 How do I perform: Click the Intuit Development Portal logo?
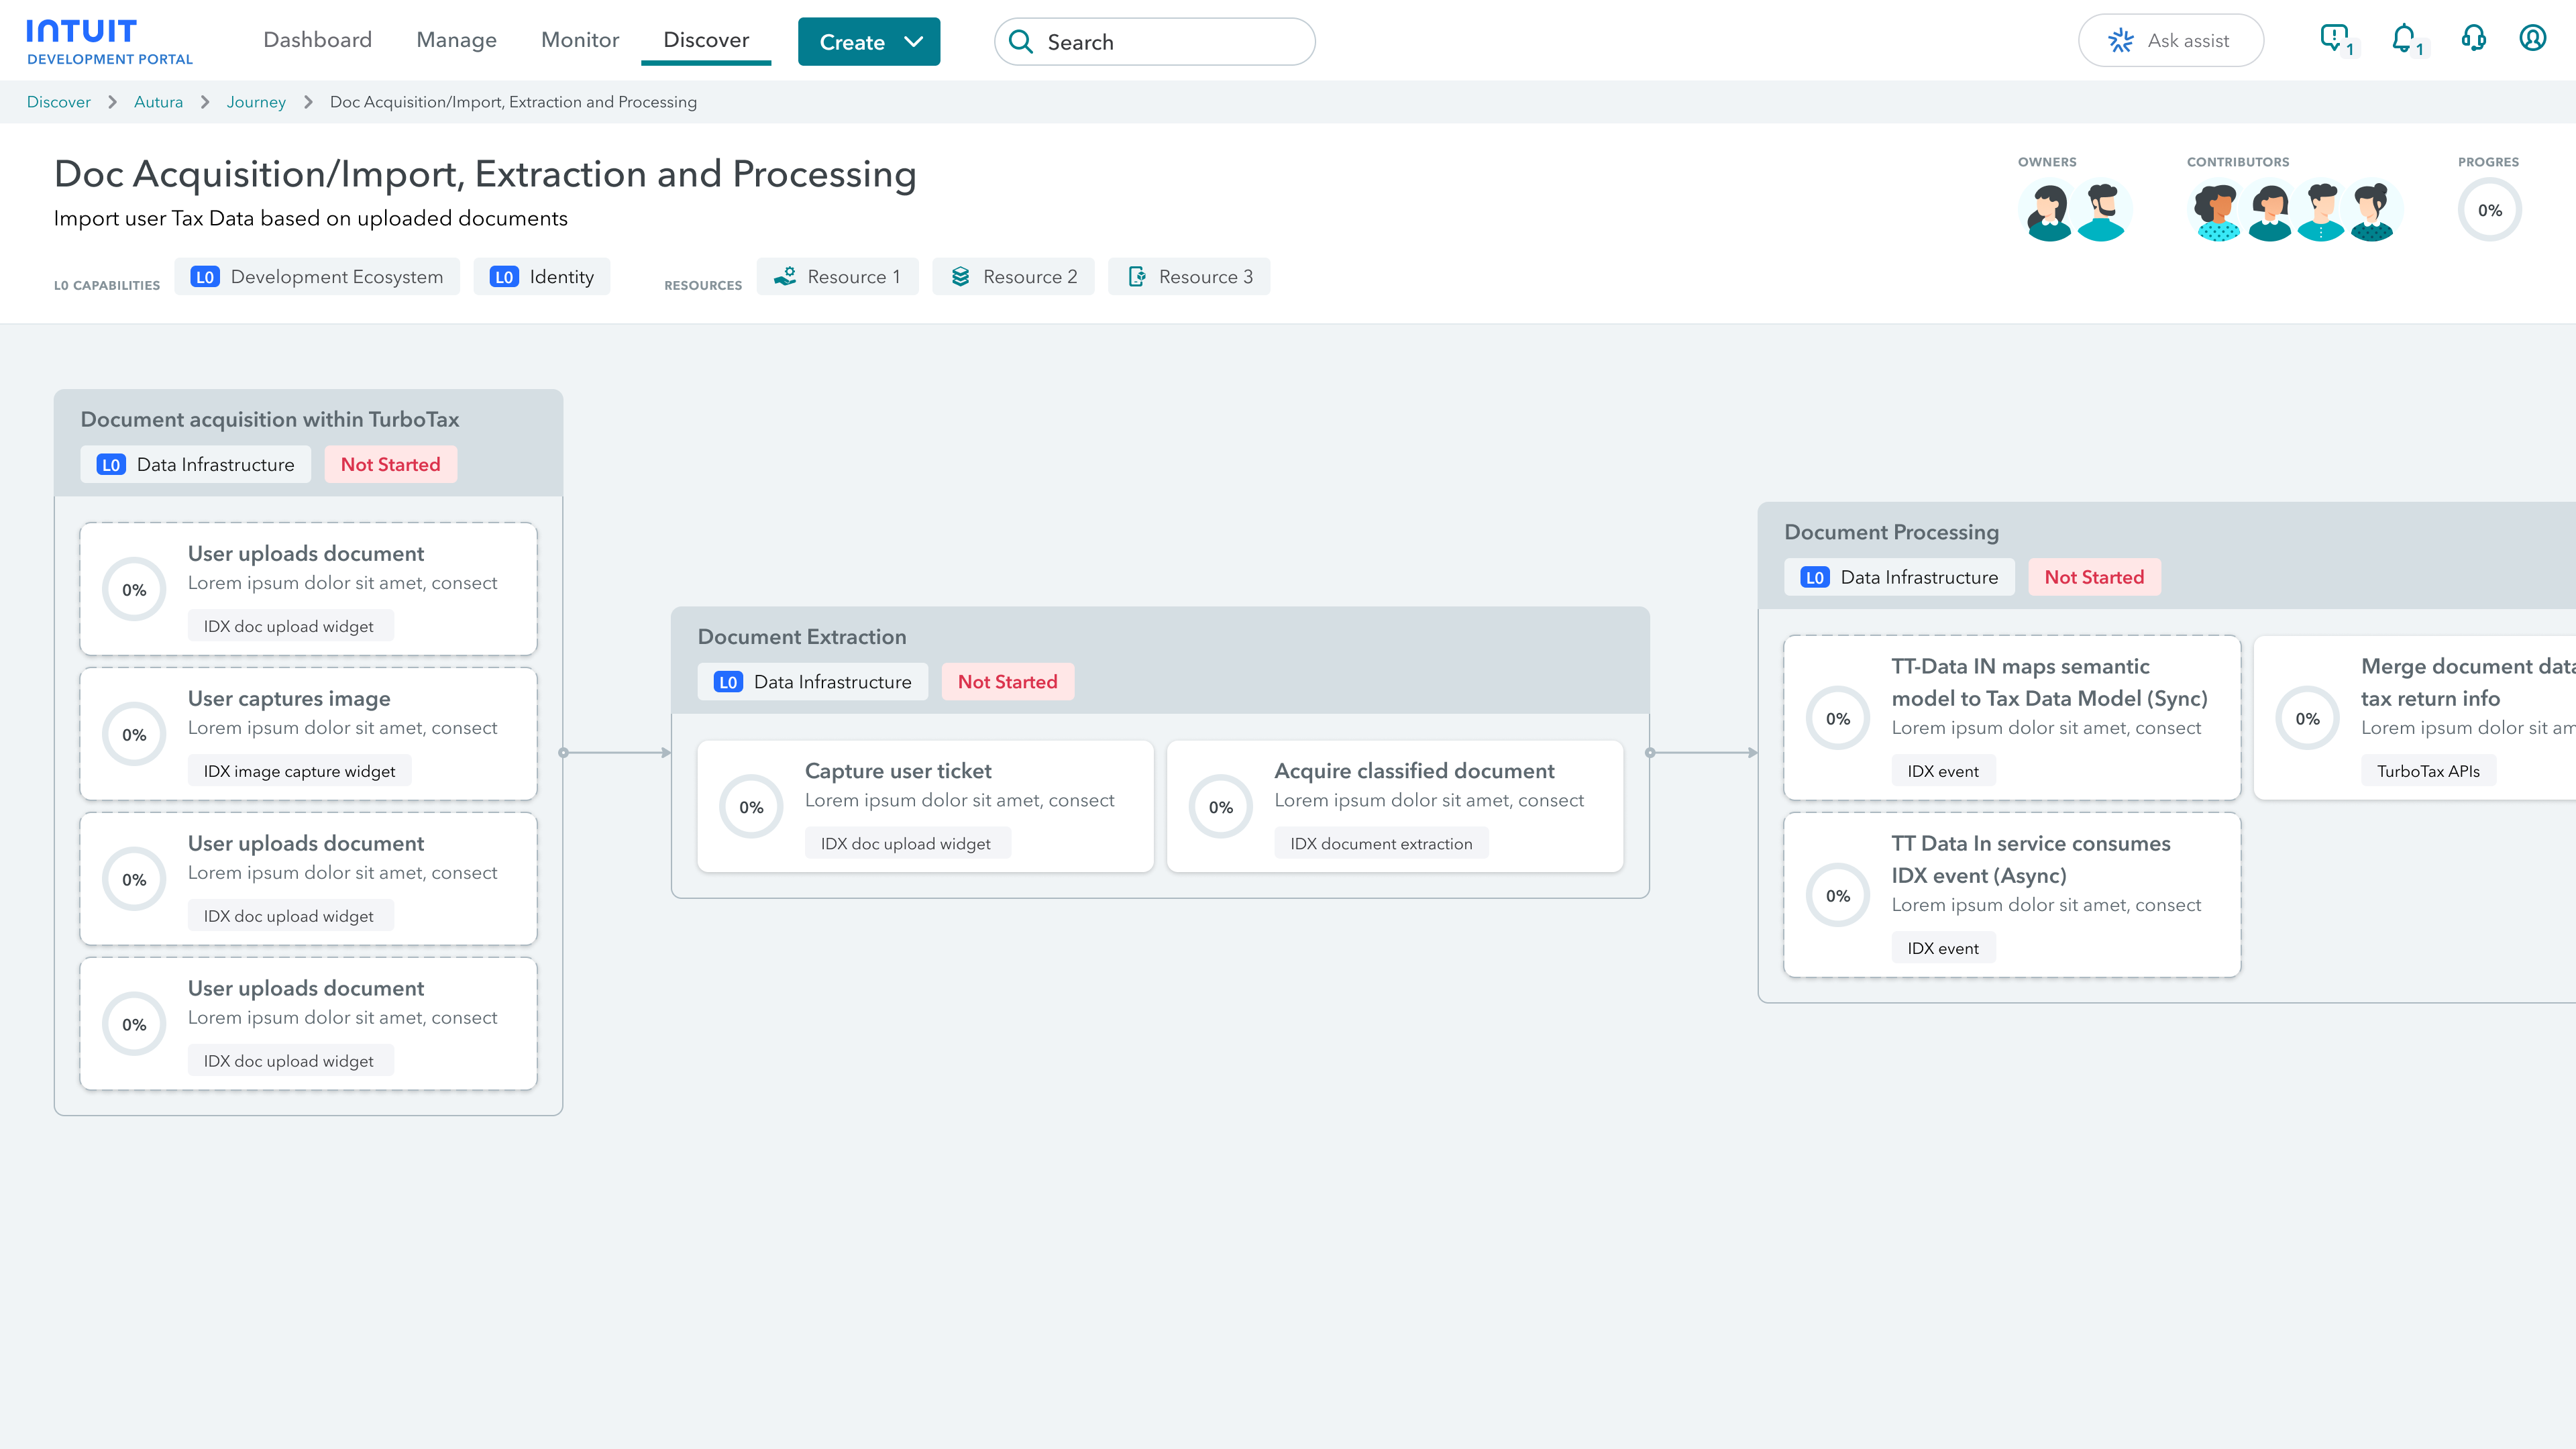(x=109, y=42)
